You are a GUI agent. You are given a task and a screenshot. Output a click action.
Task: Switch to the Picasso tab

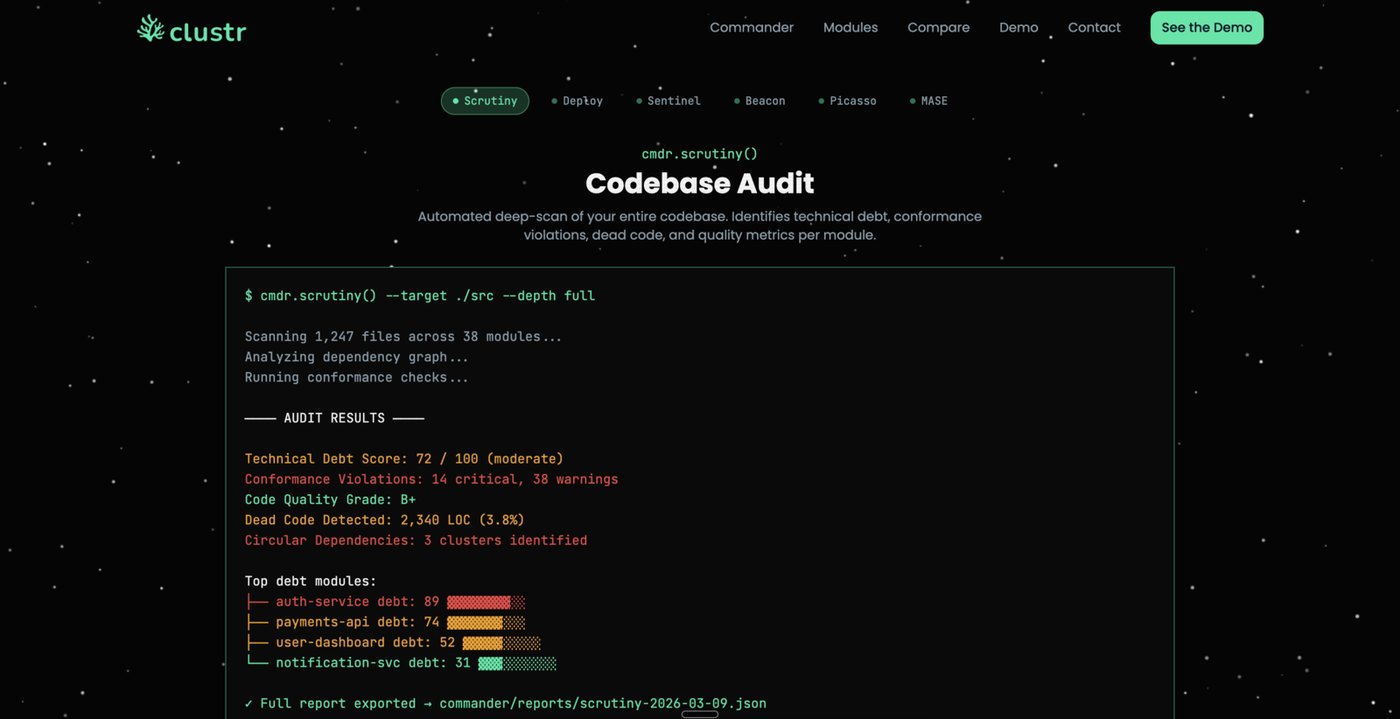coord(847,101)
